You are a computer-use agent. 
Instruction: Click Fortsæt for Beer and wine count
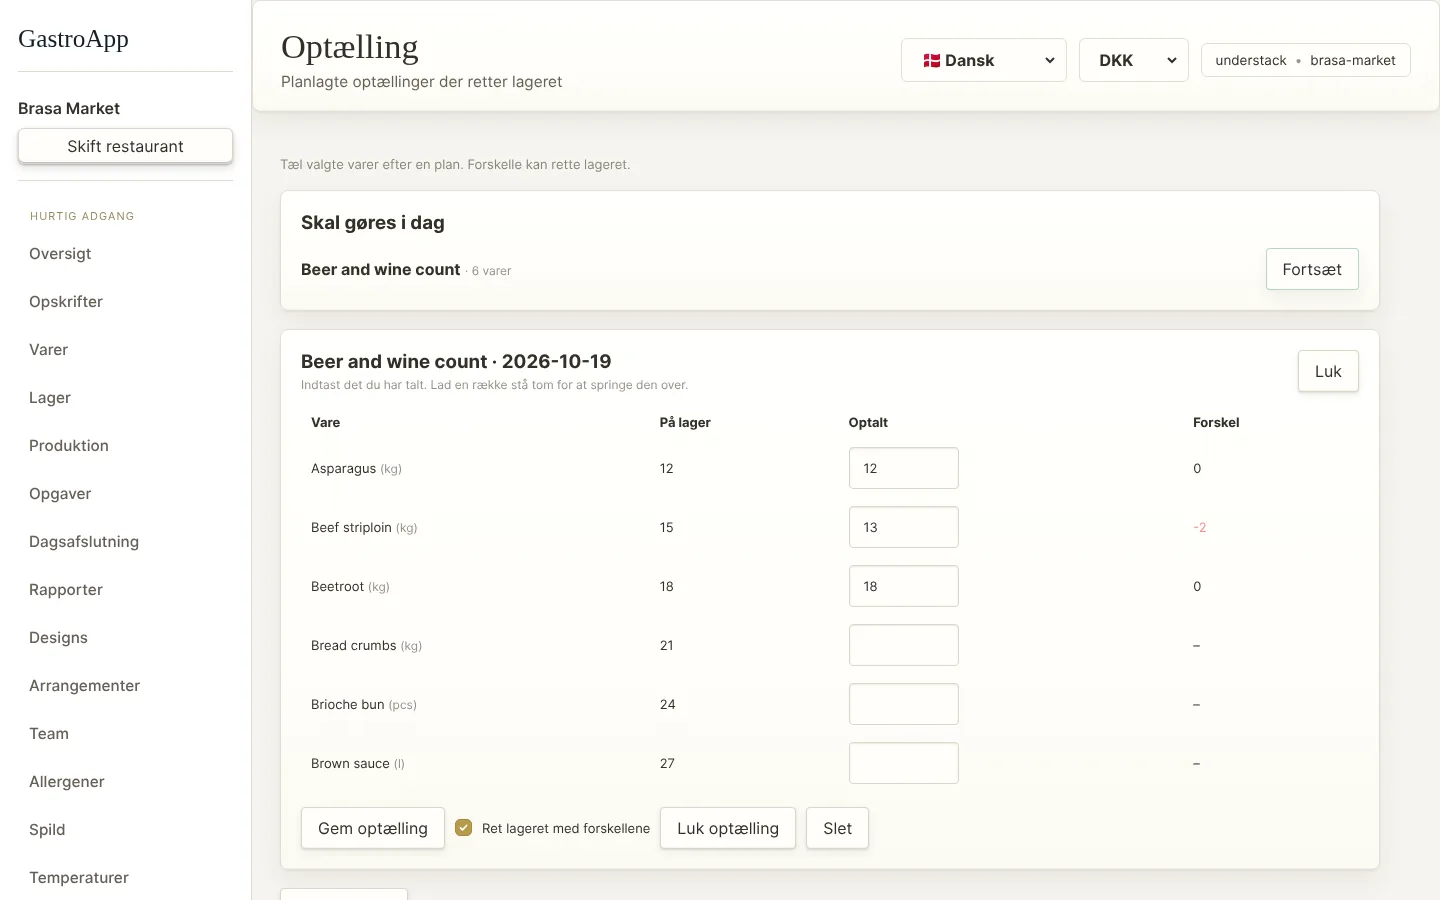1312,269
